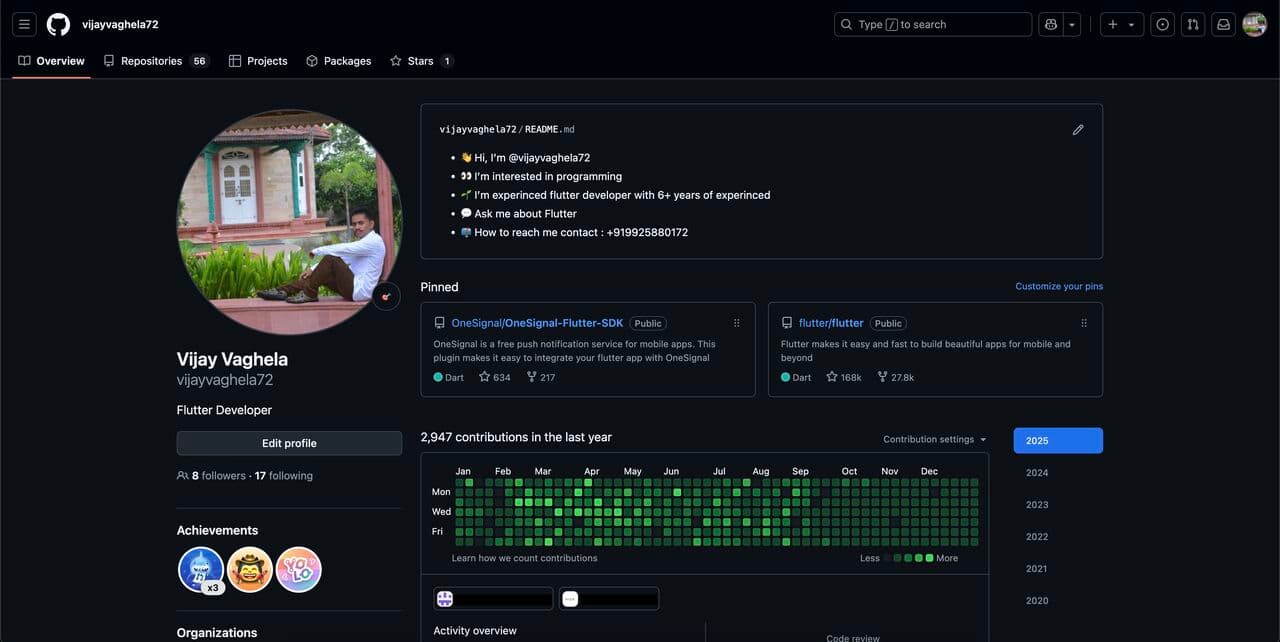Open Pull requests icon in the header

1193,24
